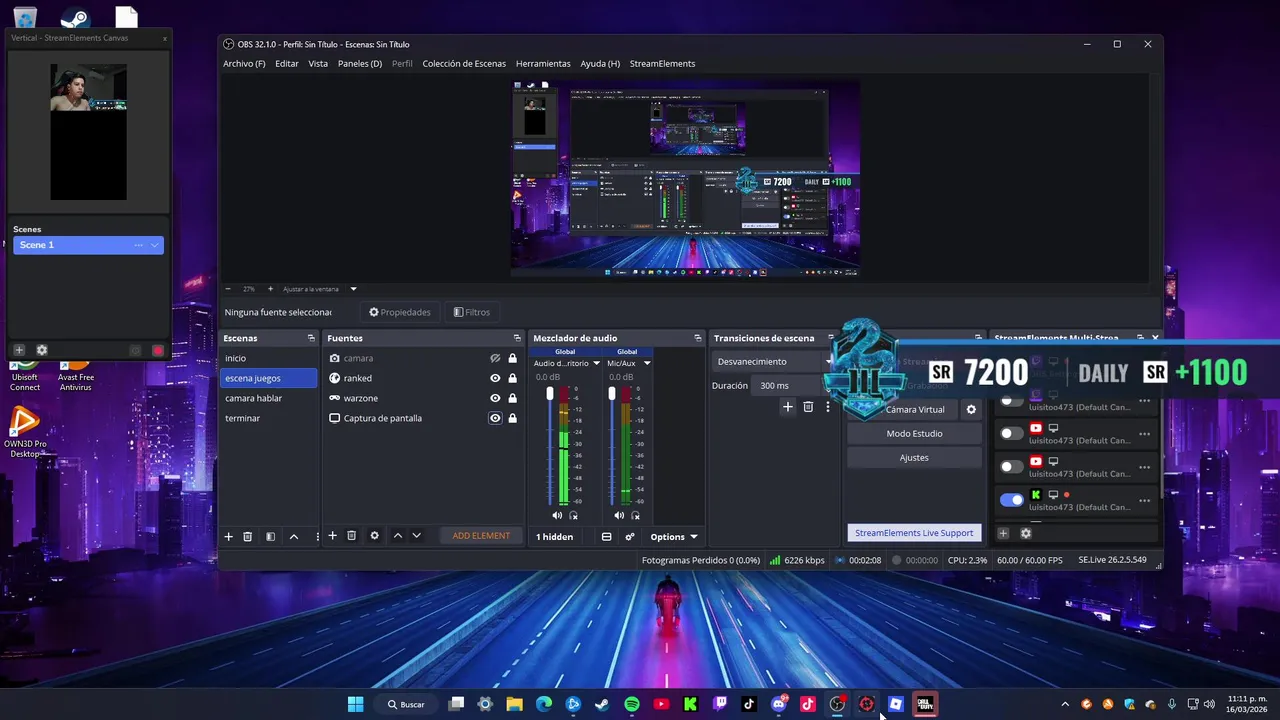The image size is (1280, 720).
Task: Open the Archivo (F) menu
Action: 244,63
